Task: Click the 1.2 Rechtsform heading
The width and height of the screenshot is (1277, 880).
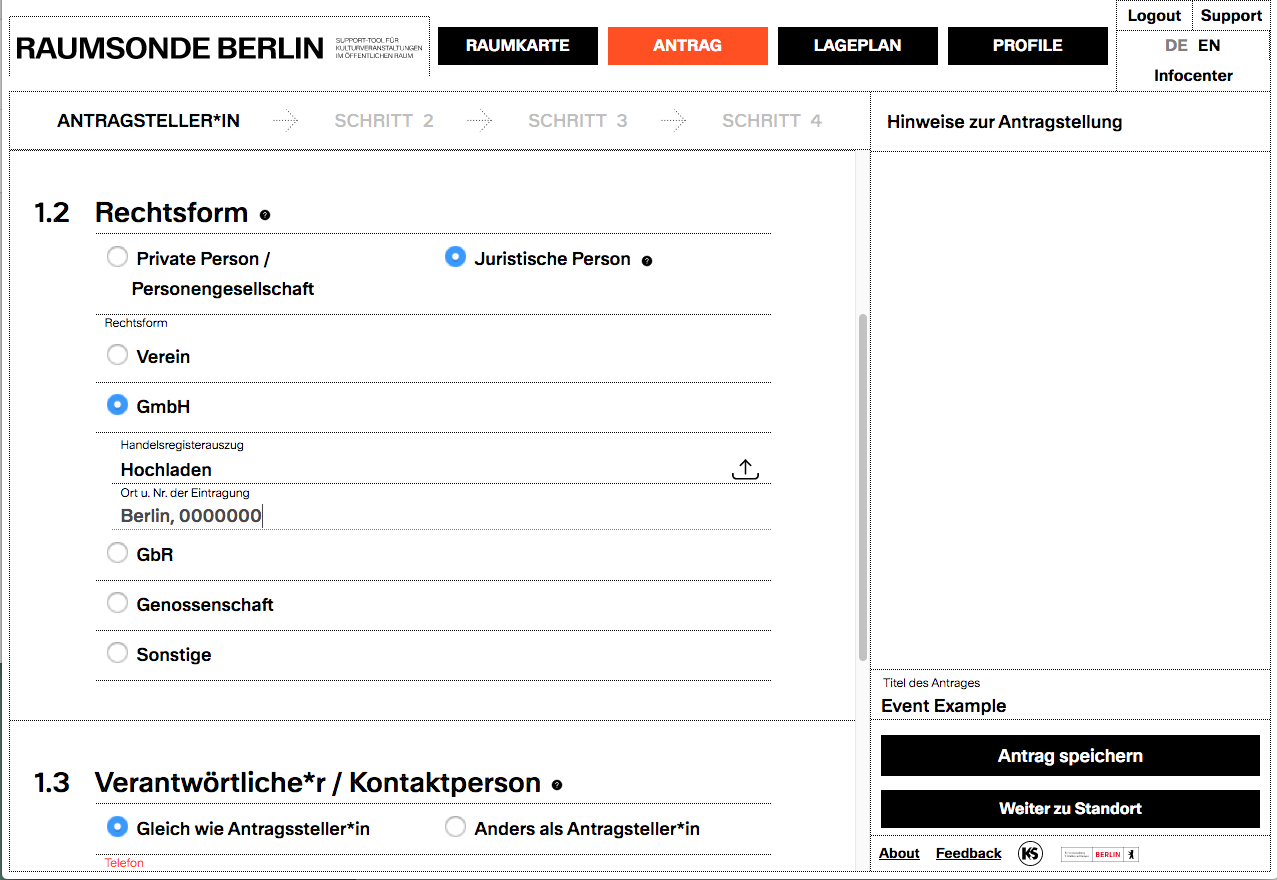Action: tap(141, 213)
